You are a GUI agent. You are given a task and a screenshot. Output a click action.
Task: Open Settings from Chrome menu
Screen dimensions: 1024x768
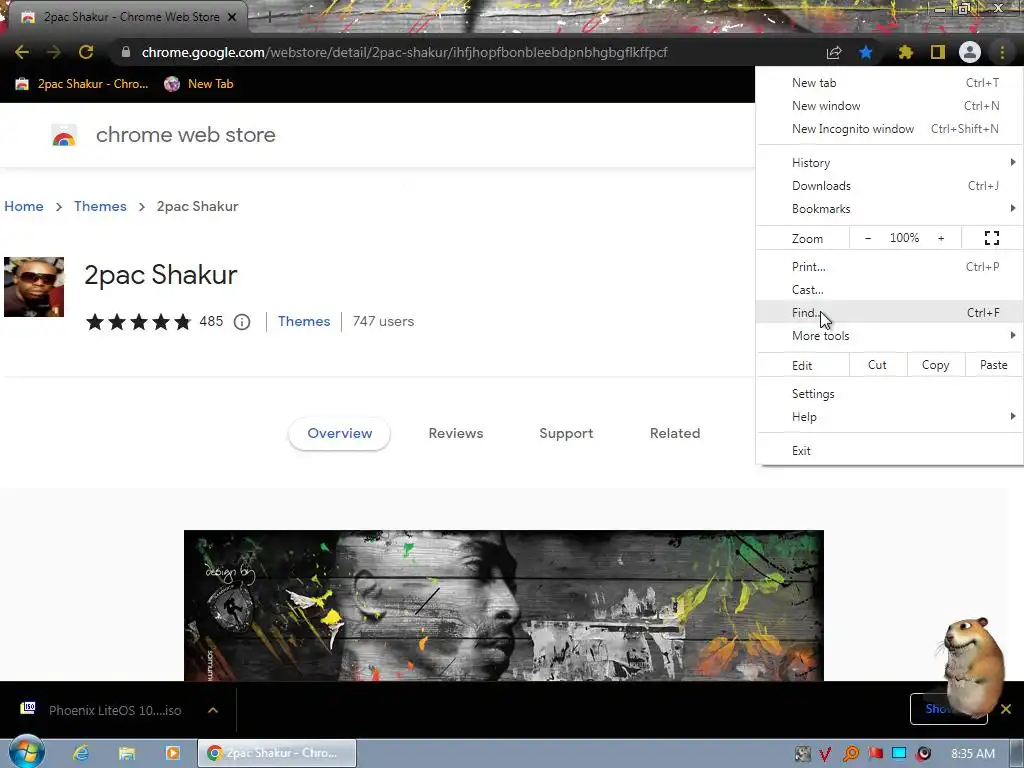pos(889,394)
